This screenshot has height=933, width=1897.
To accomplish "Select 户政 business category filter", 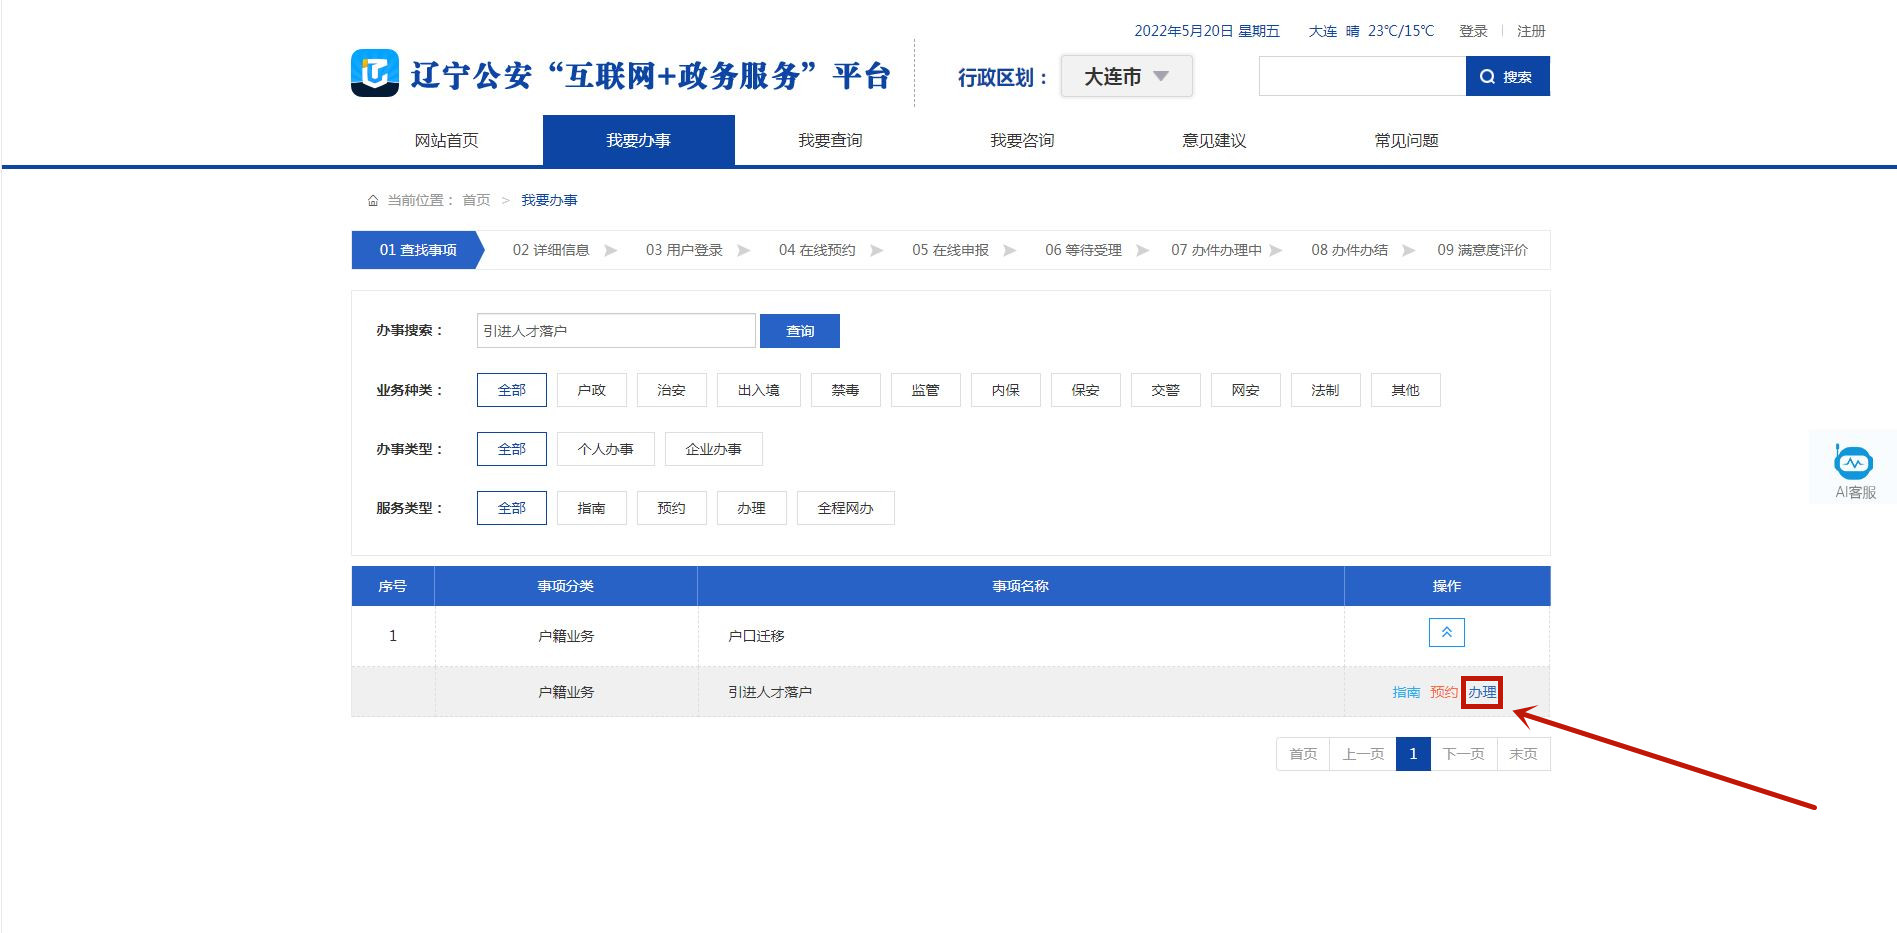I will pos(591,390).
